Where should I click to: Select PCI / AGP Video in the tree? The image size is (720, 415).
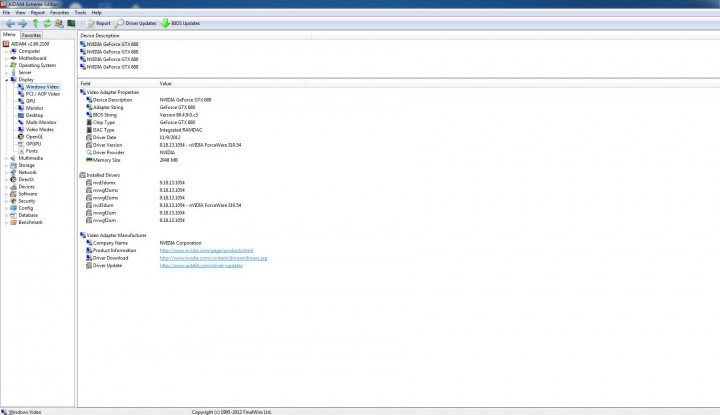[x=43, y=94]
